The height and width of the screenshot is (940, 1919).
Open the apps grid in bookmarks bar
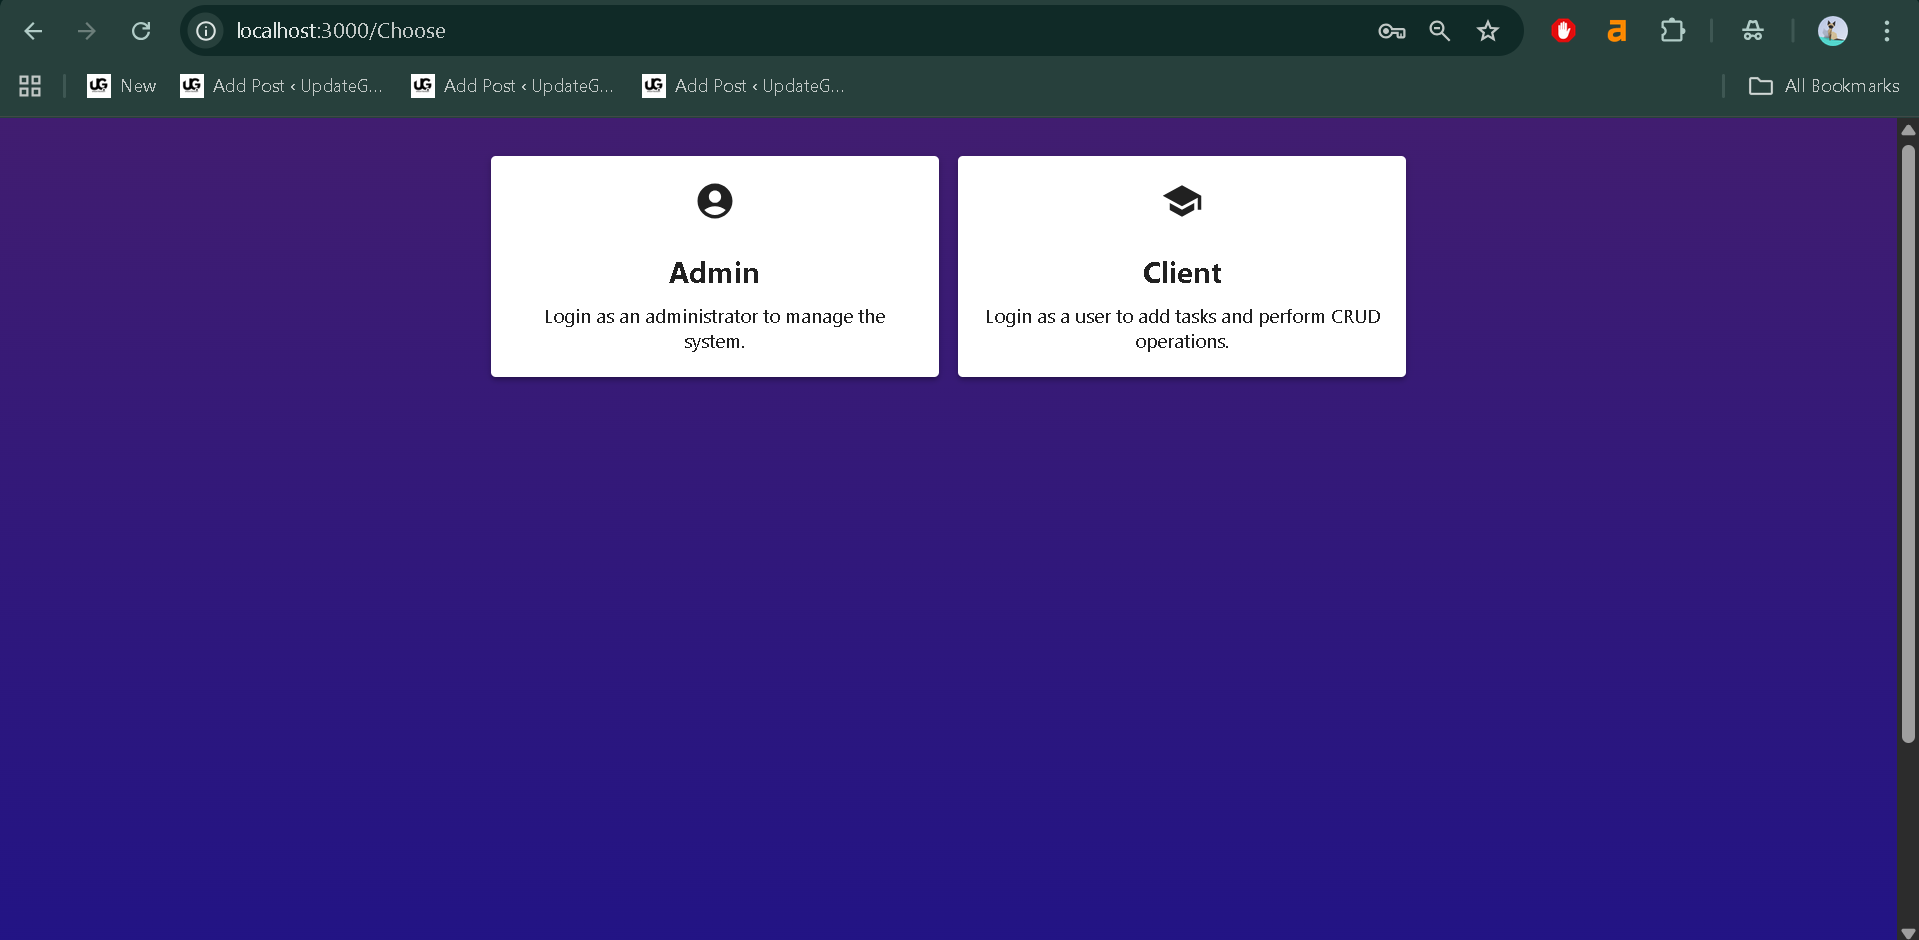click(x=30, y=86)
